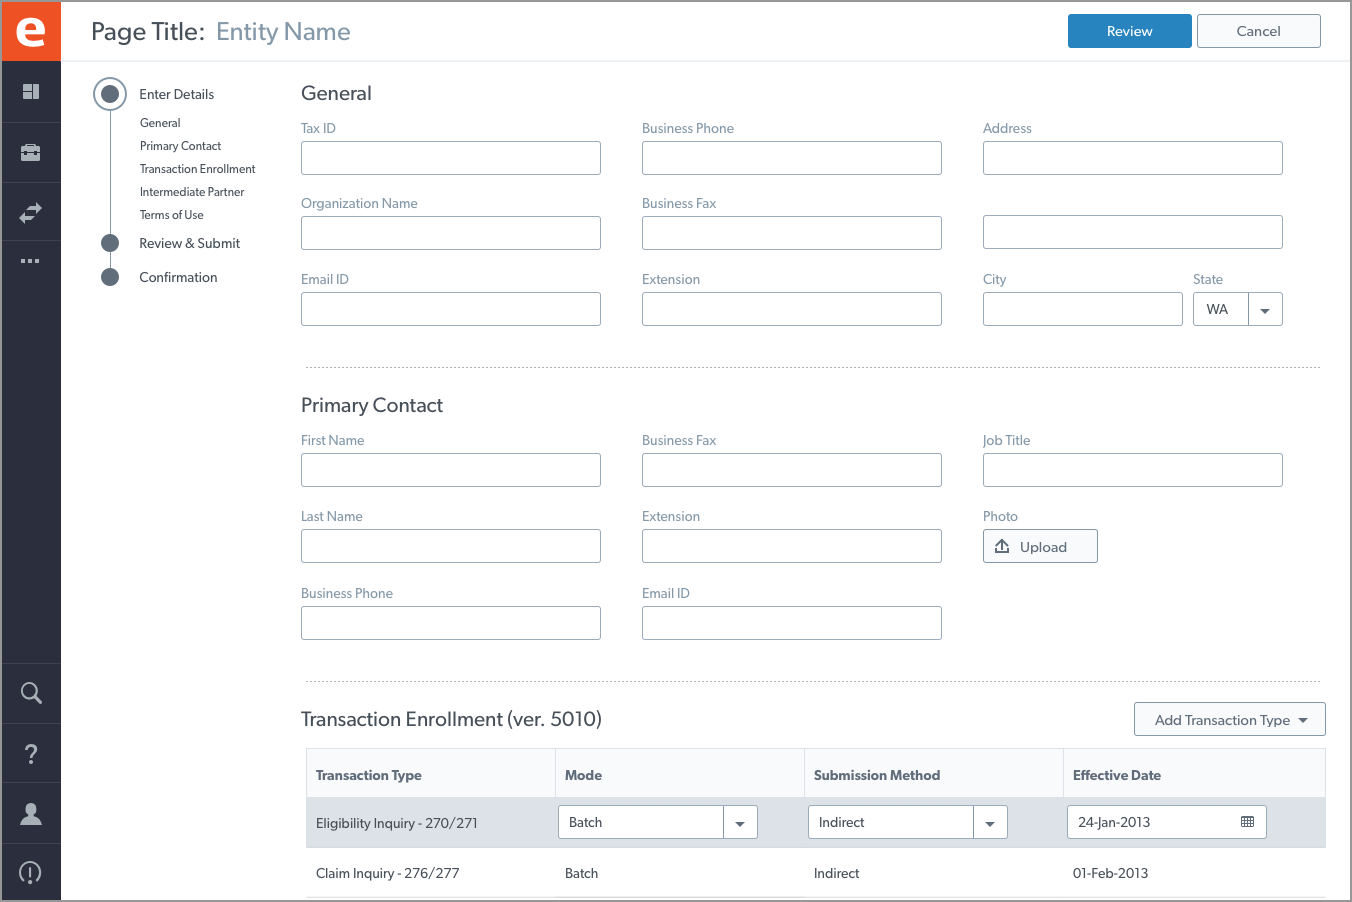
Task: Go to Transaction Enrollment step link
Action: [x=197, y=169]
